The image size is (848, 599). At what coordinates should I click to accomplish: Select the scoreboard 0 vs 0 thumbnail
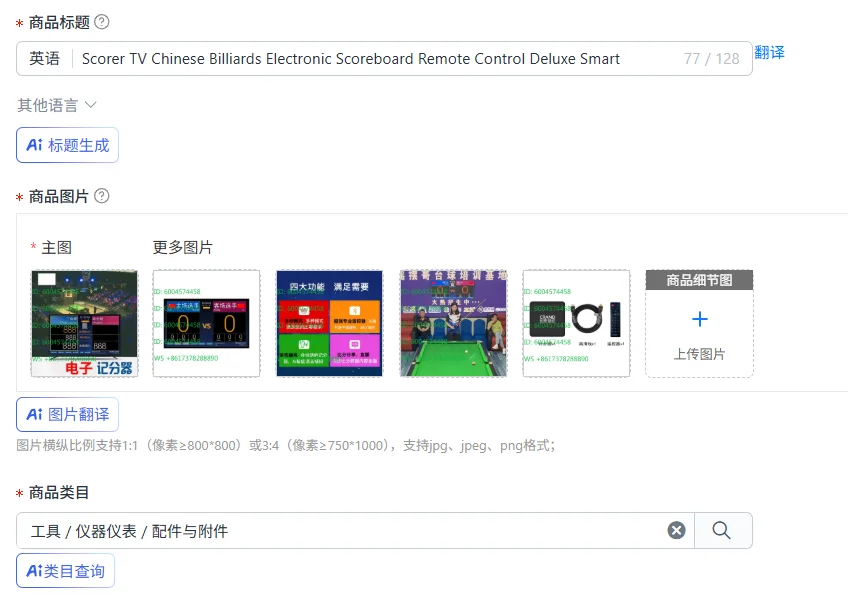pos(207,323)
